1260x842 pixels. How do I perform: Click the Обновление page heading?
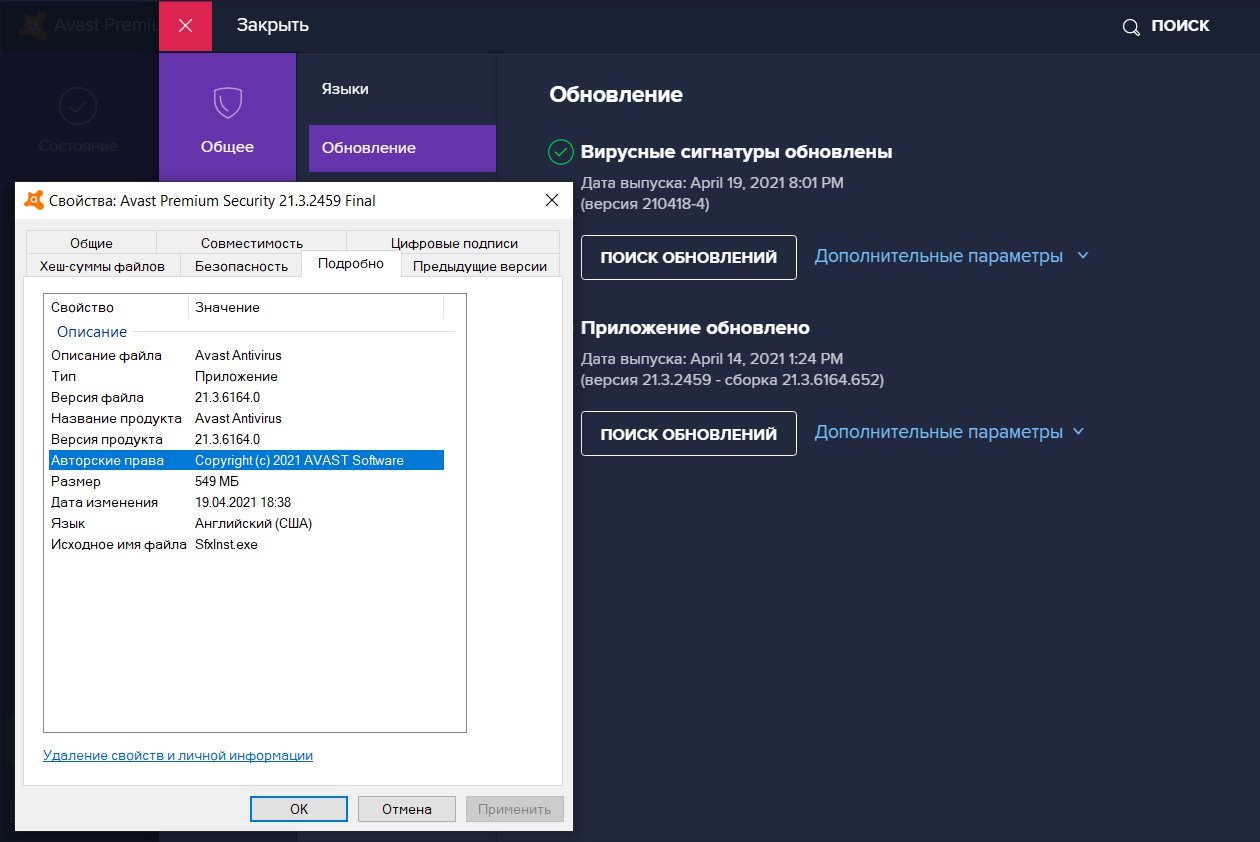tap(616, 95)
